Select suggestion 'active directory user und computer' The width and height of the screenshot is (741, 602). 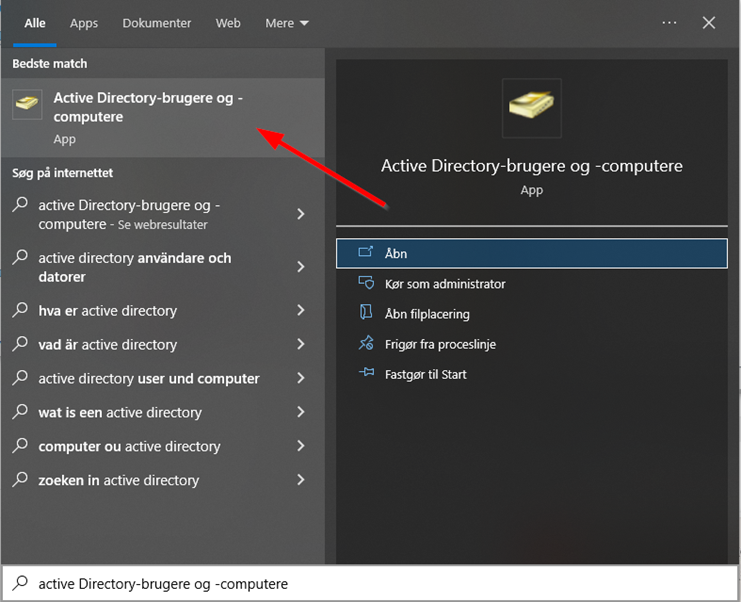[x=163, y=378]
